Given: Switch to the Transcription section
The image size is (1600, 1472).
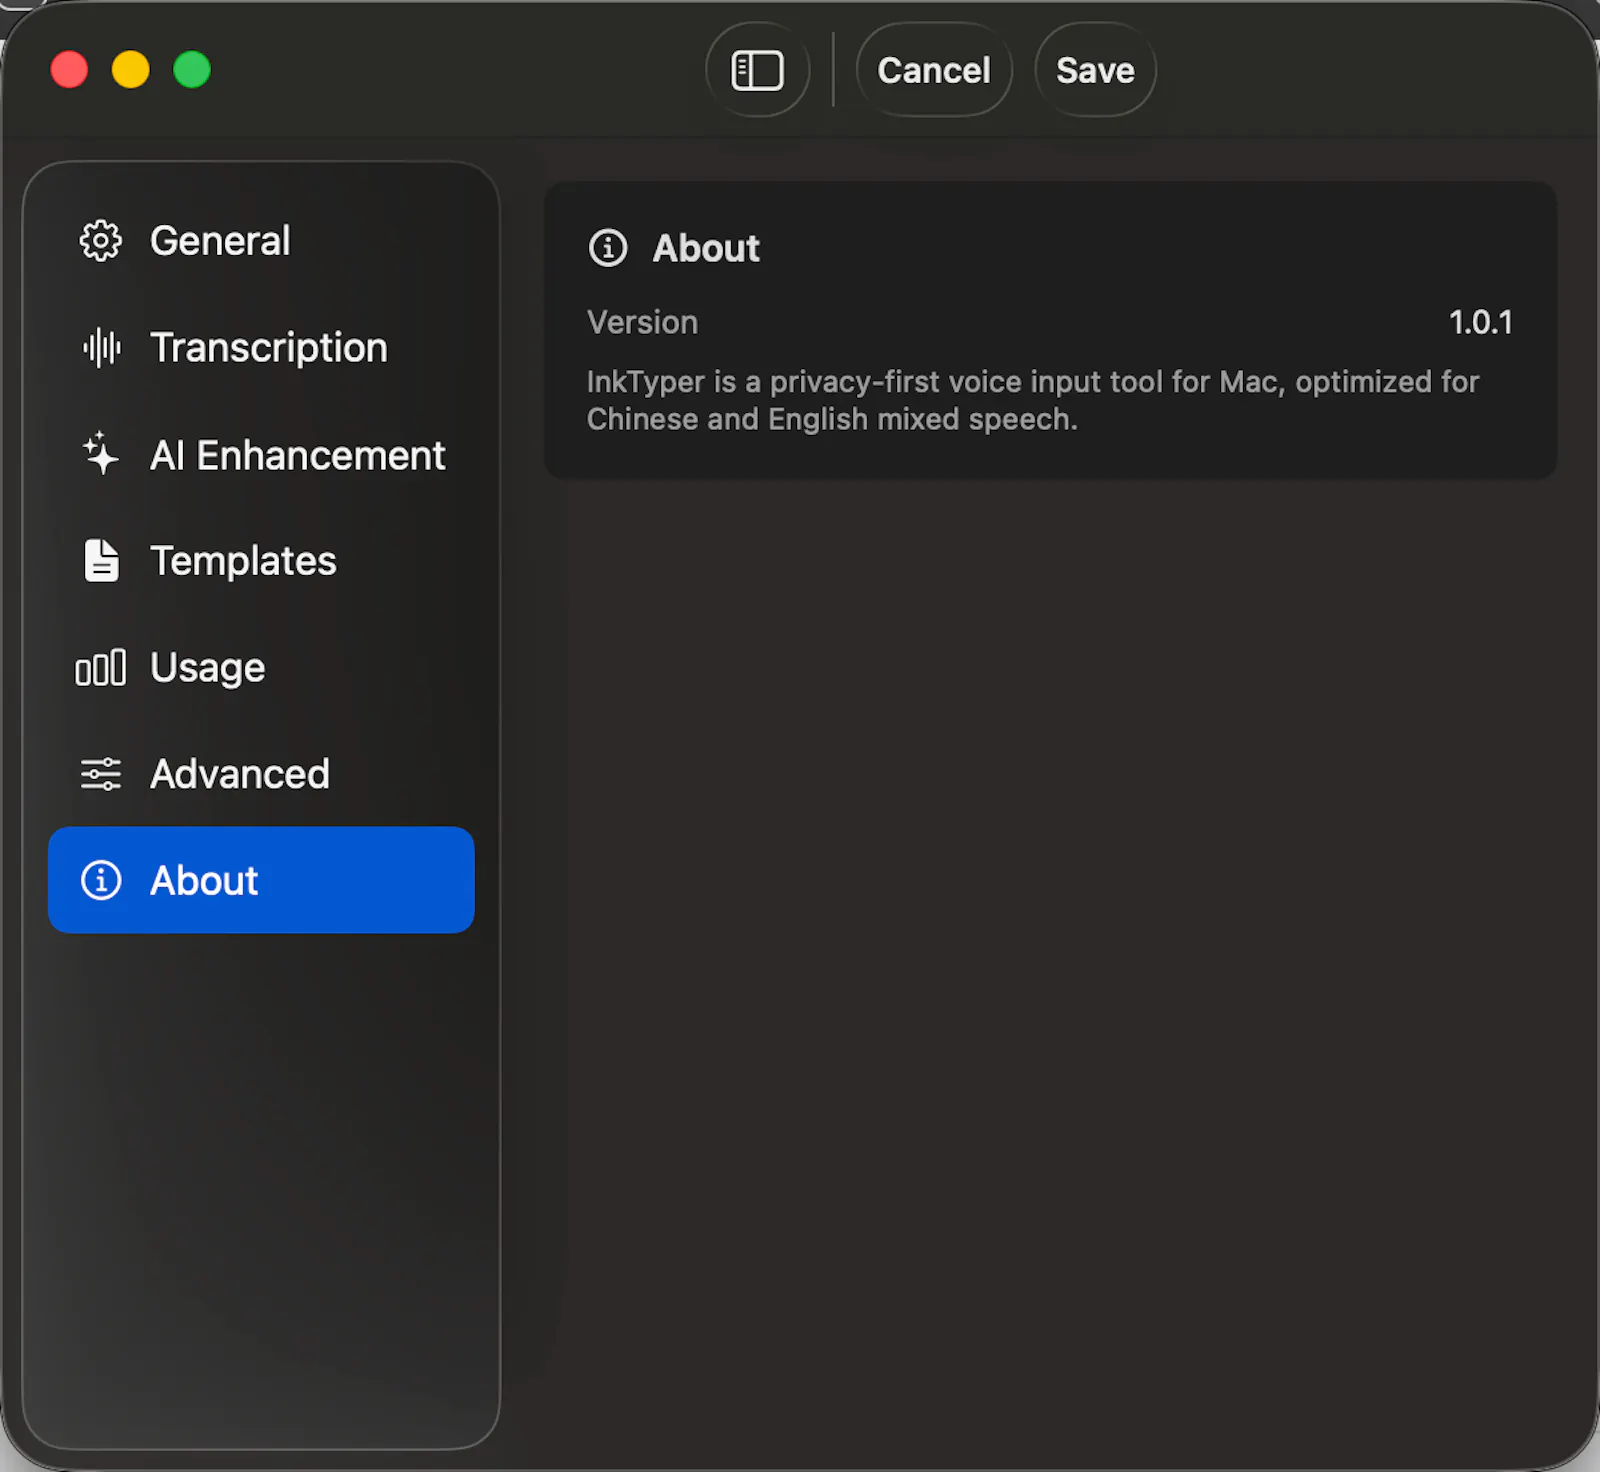Looking at the screenshot, I should 261,348.
